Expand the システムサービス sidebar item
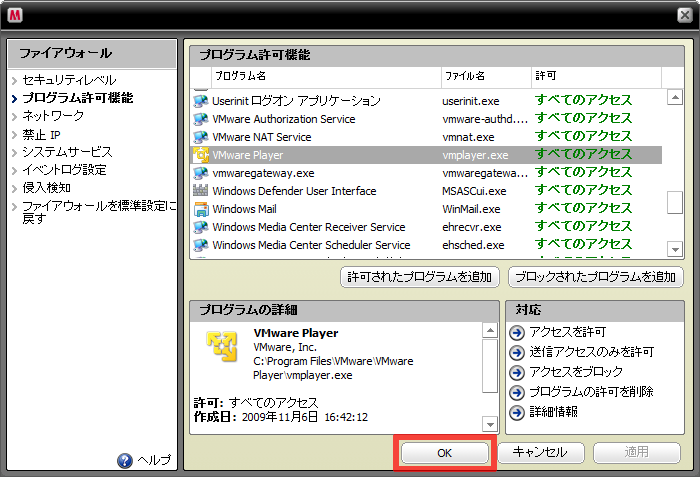Image resolution: width=700 pixels, height=477 pixels. [x=67, y=152]
